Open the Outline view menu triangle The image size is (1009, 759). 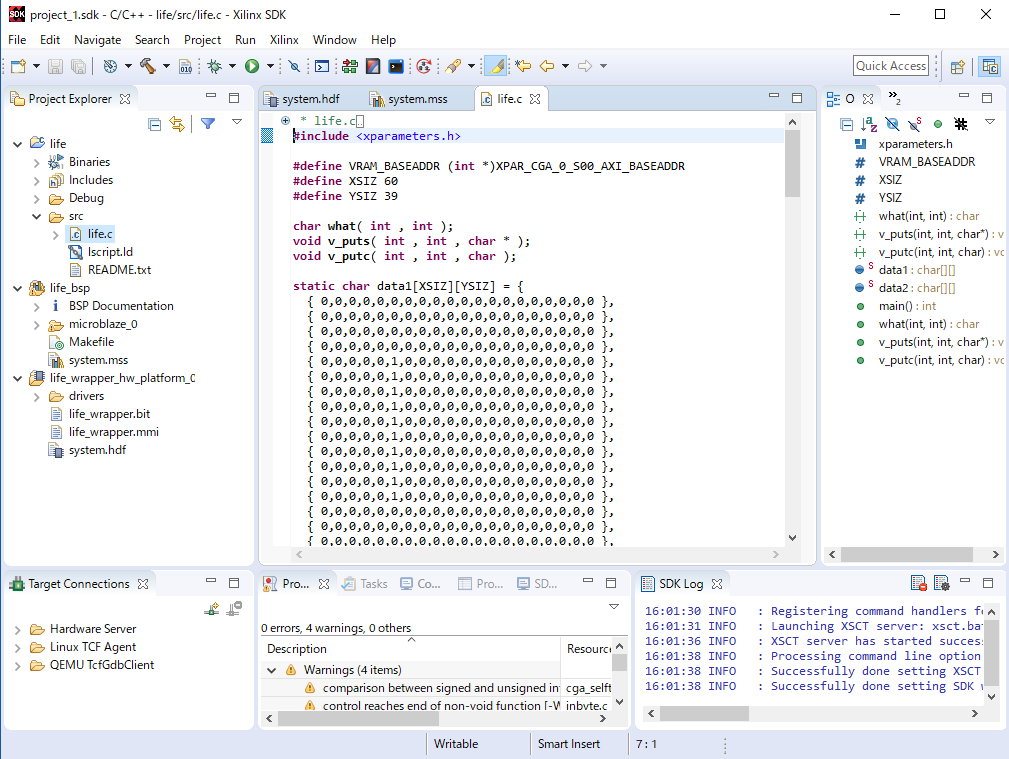point(990,122)
